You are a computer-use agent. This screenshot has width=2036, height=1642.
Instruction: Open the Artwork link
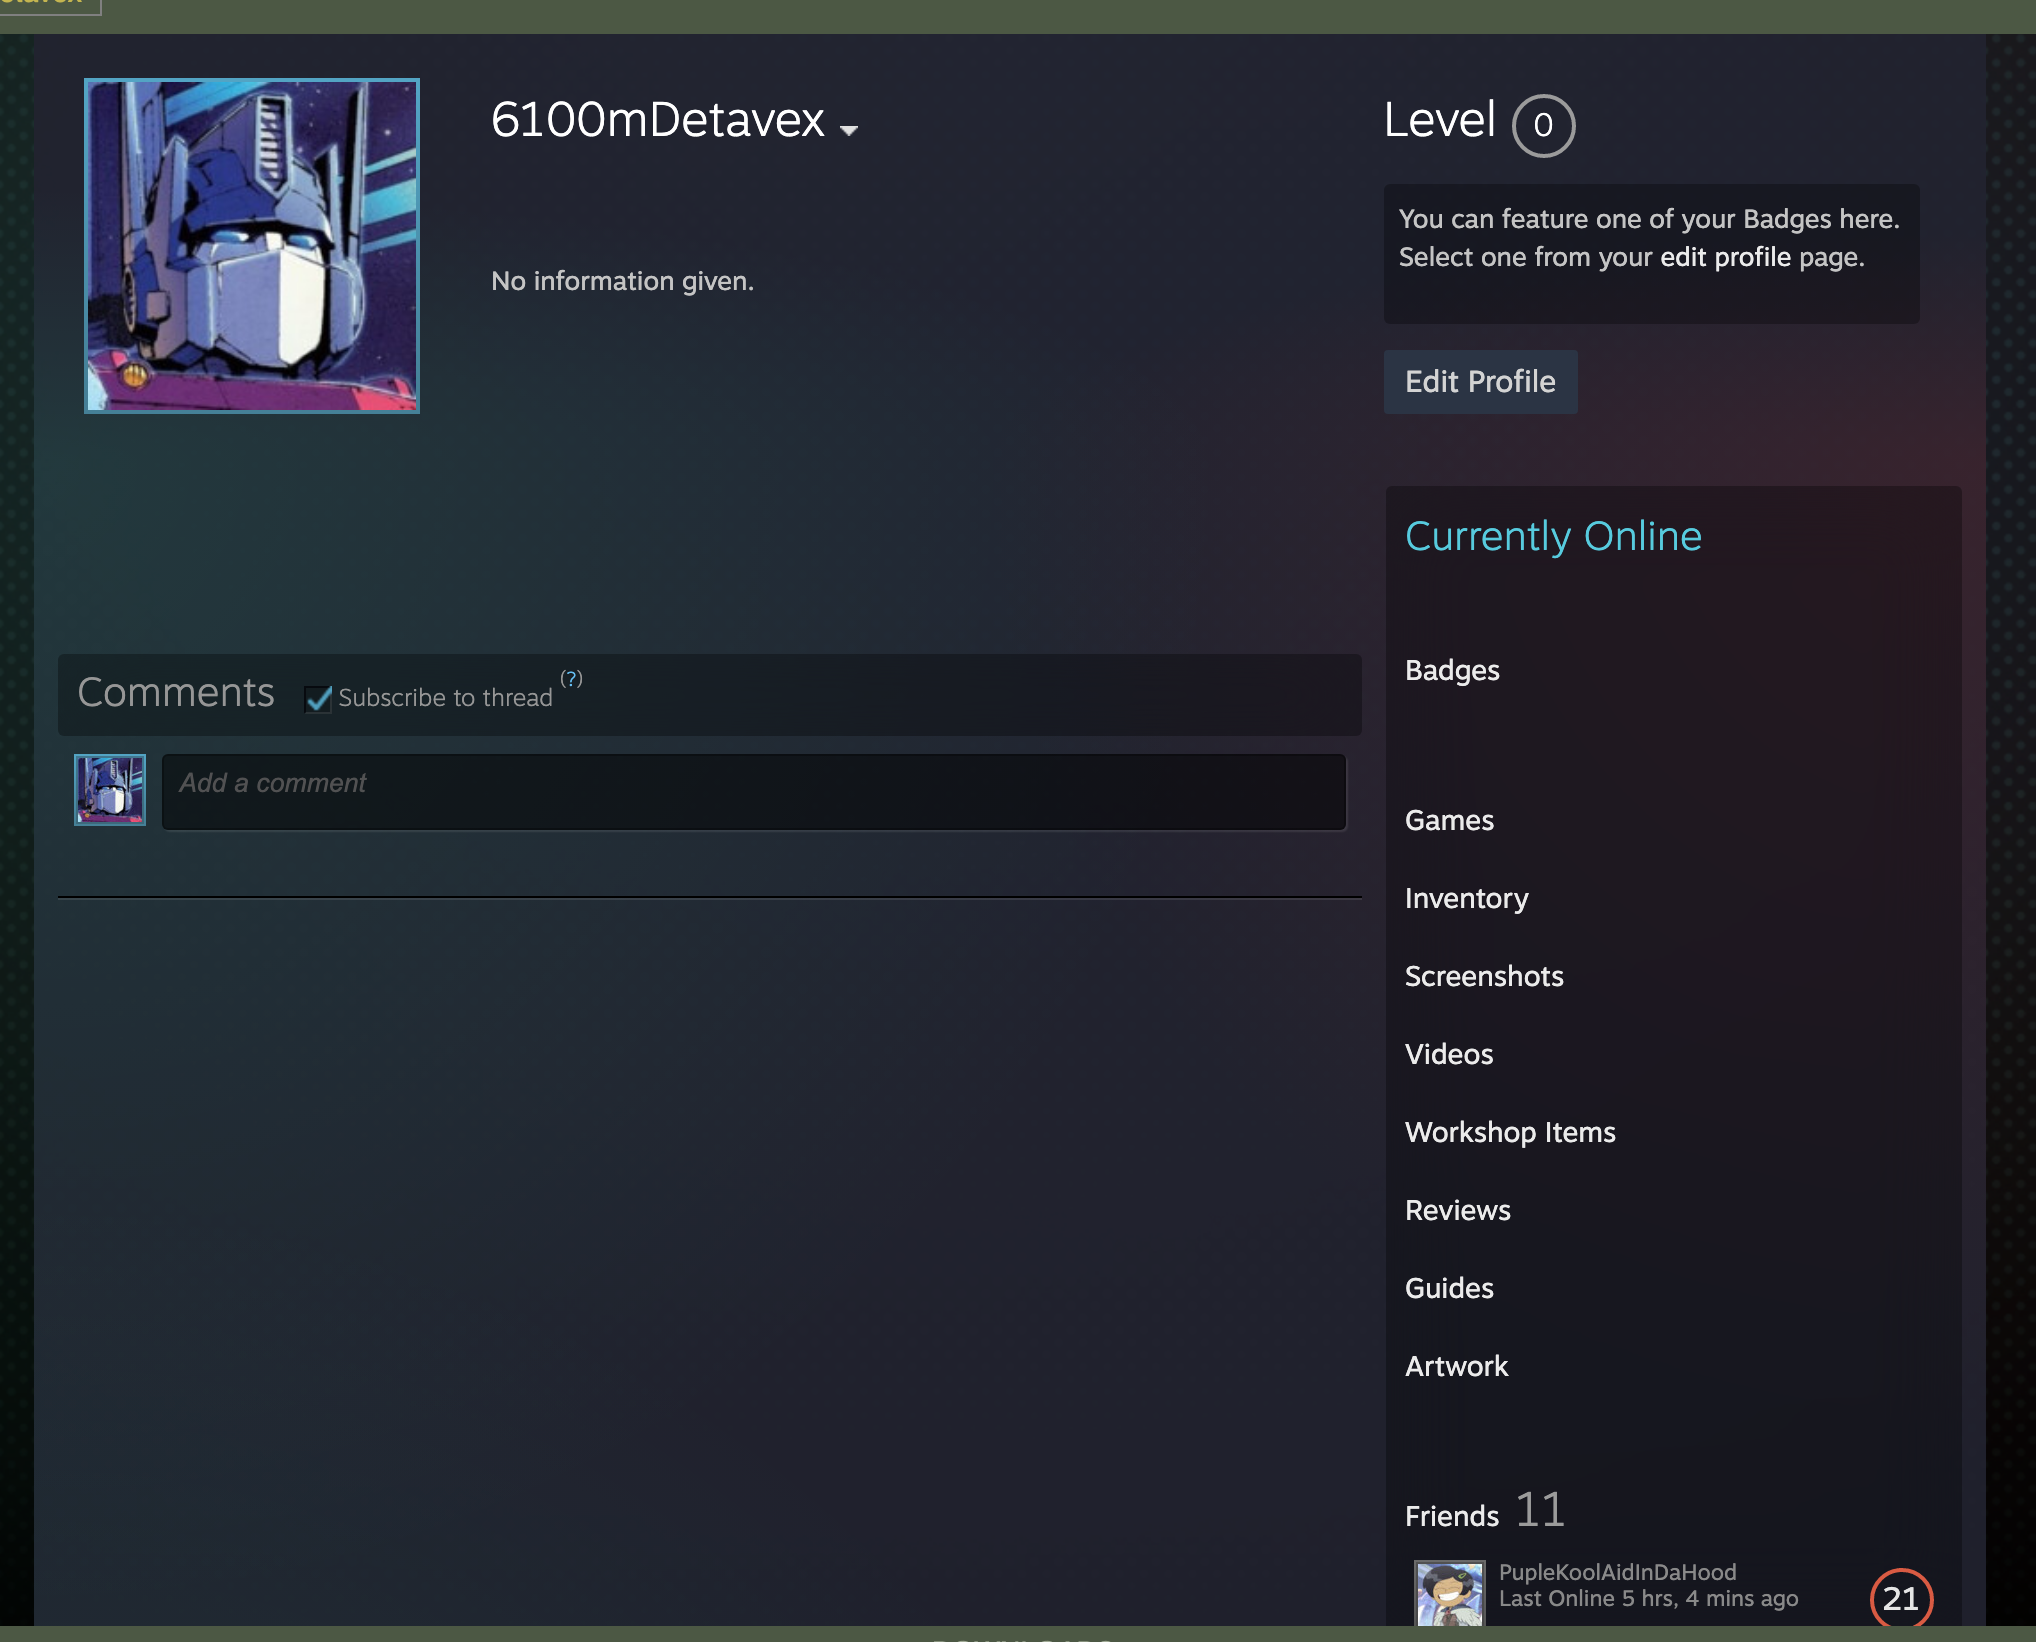click(1456, 1366)
